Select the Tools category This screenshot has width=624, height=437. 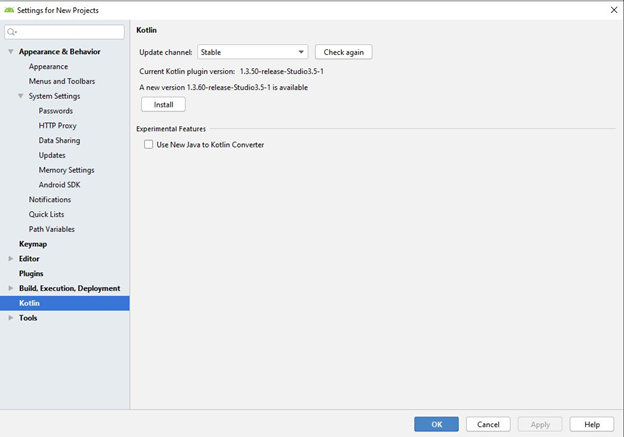point(28,318)
